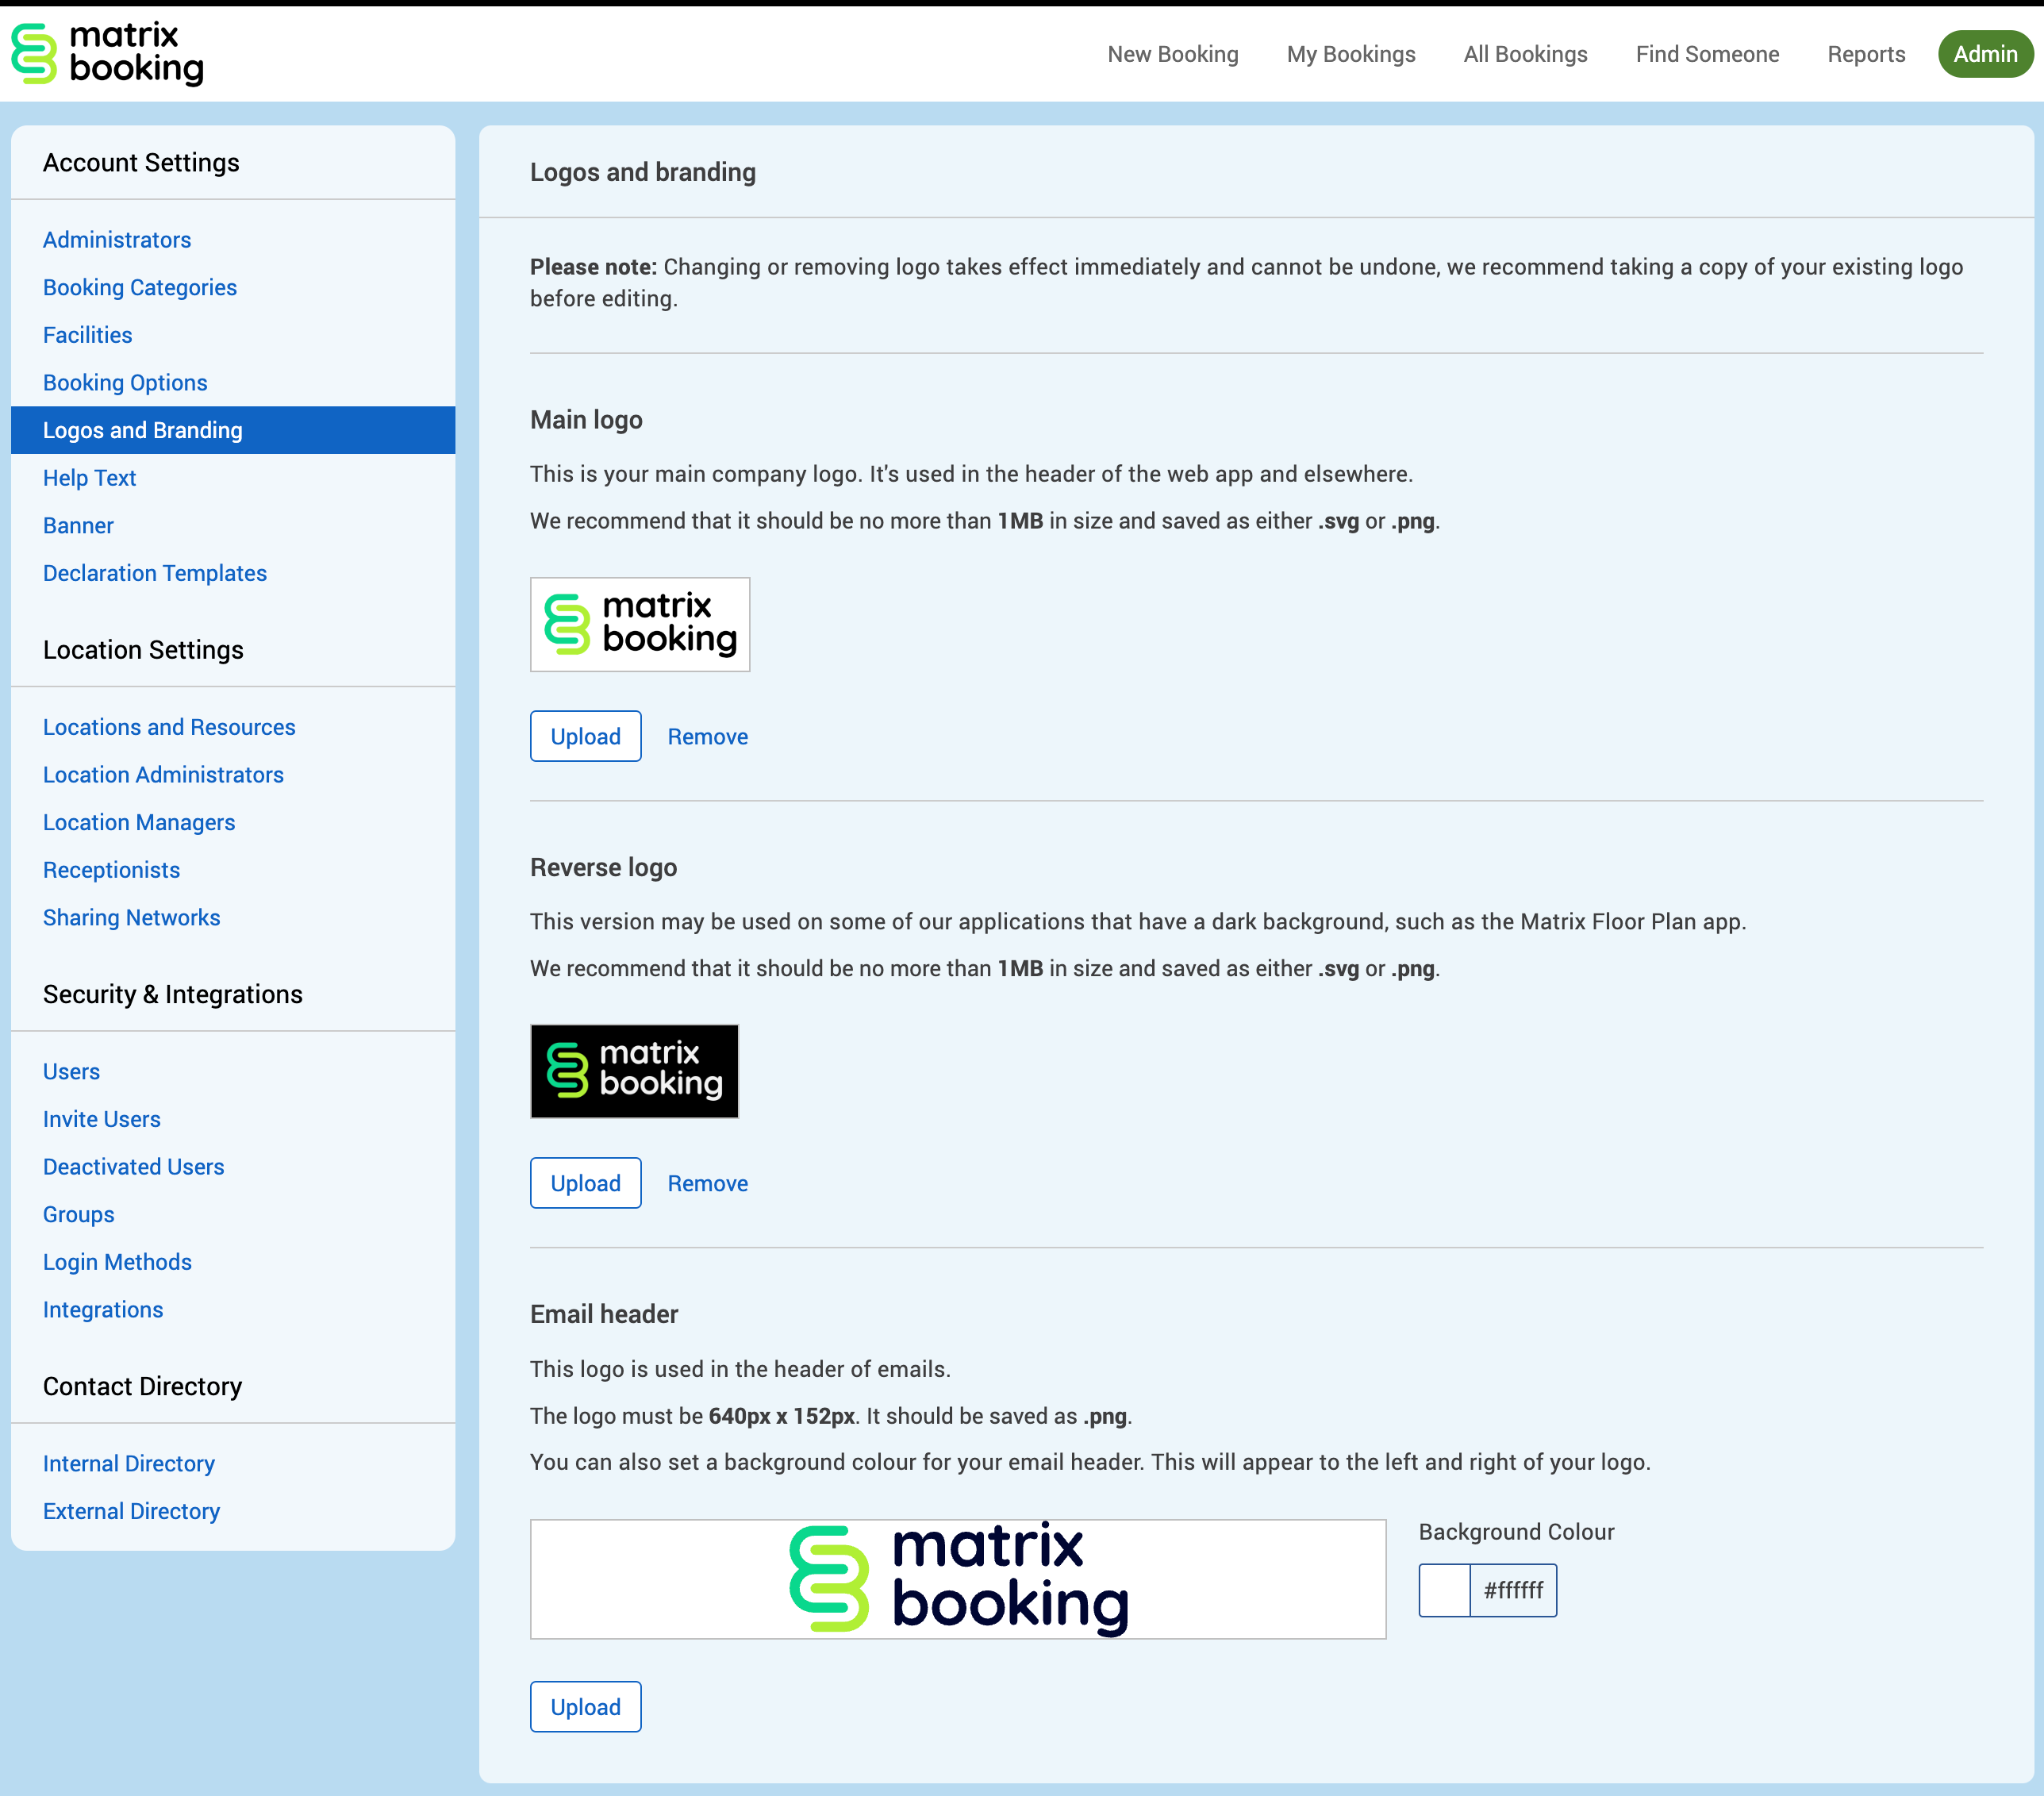The width and height of the screenshot is (2044, 1796).
Task: Upload a new main logo
Action: [x=585, y=736]
